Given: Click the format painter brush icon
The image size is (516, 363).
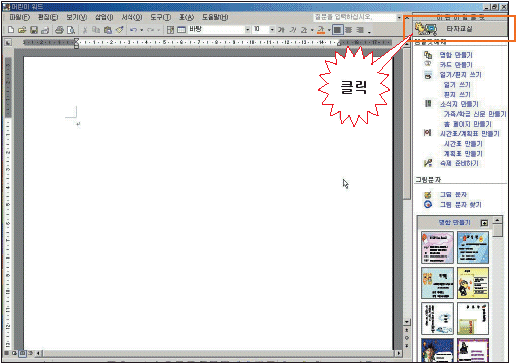Looking at the screenshot, I should coord(120,30).
